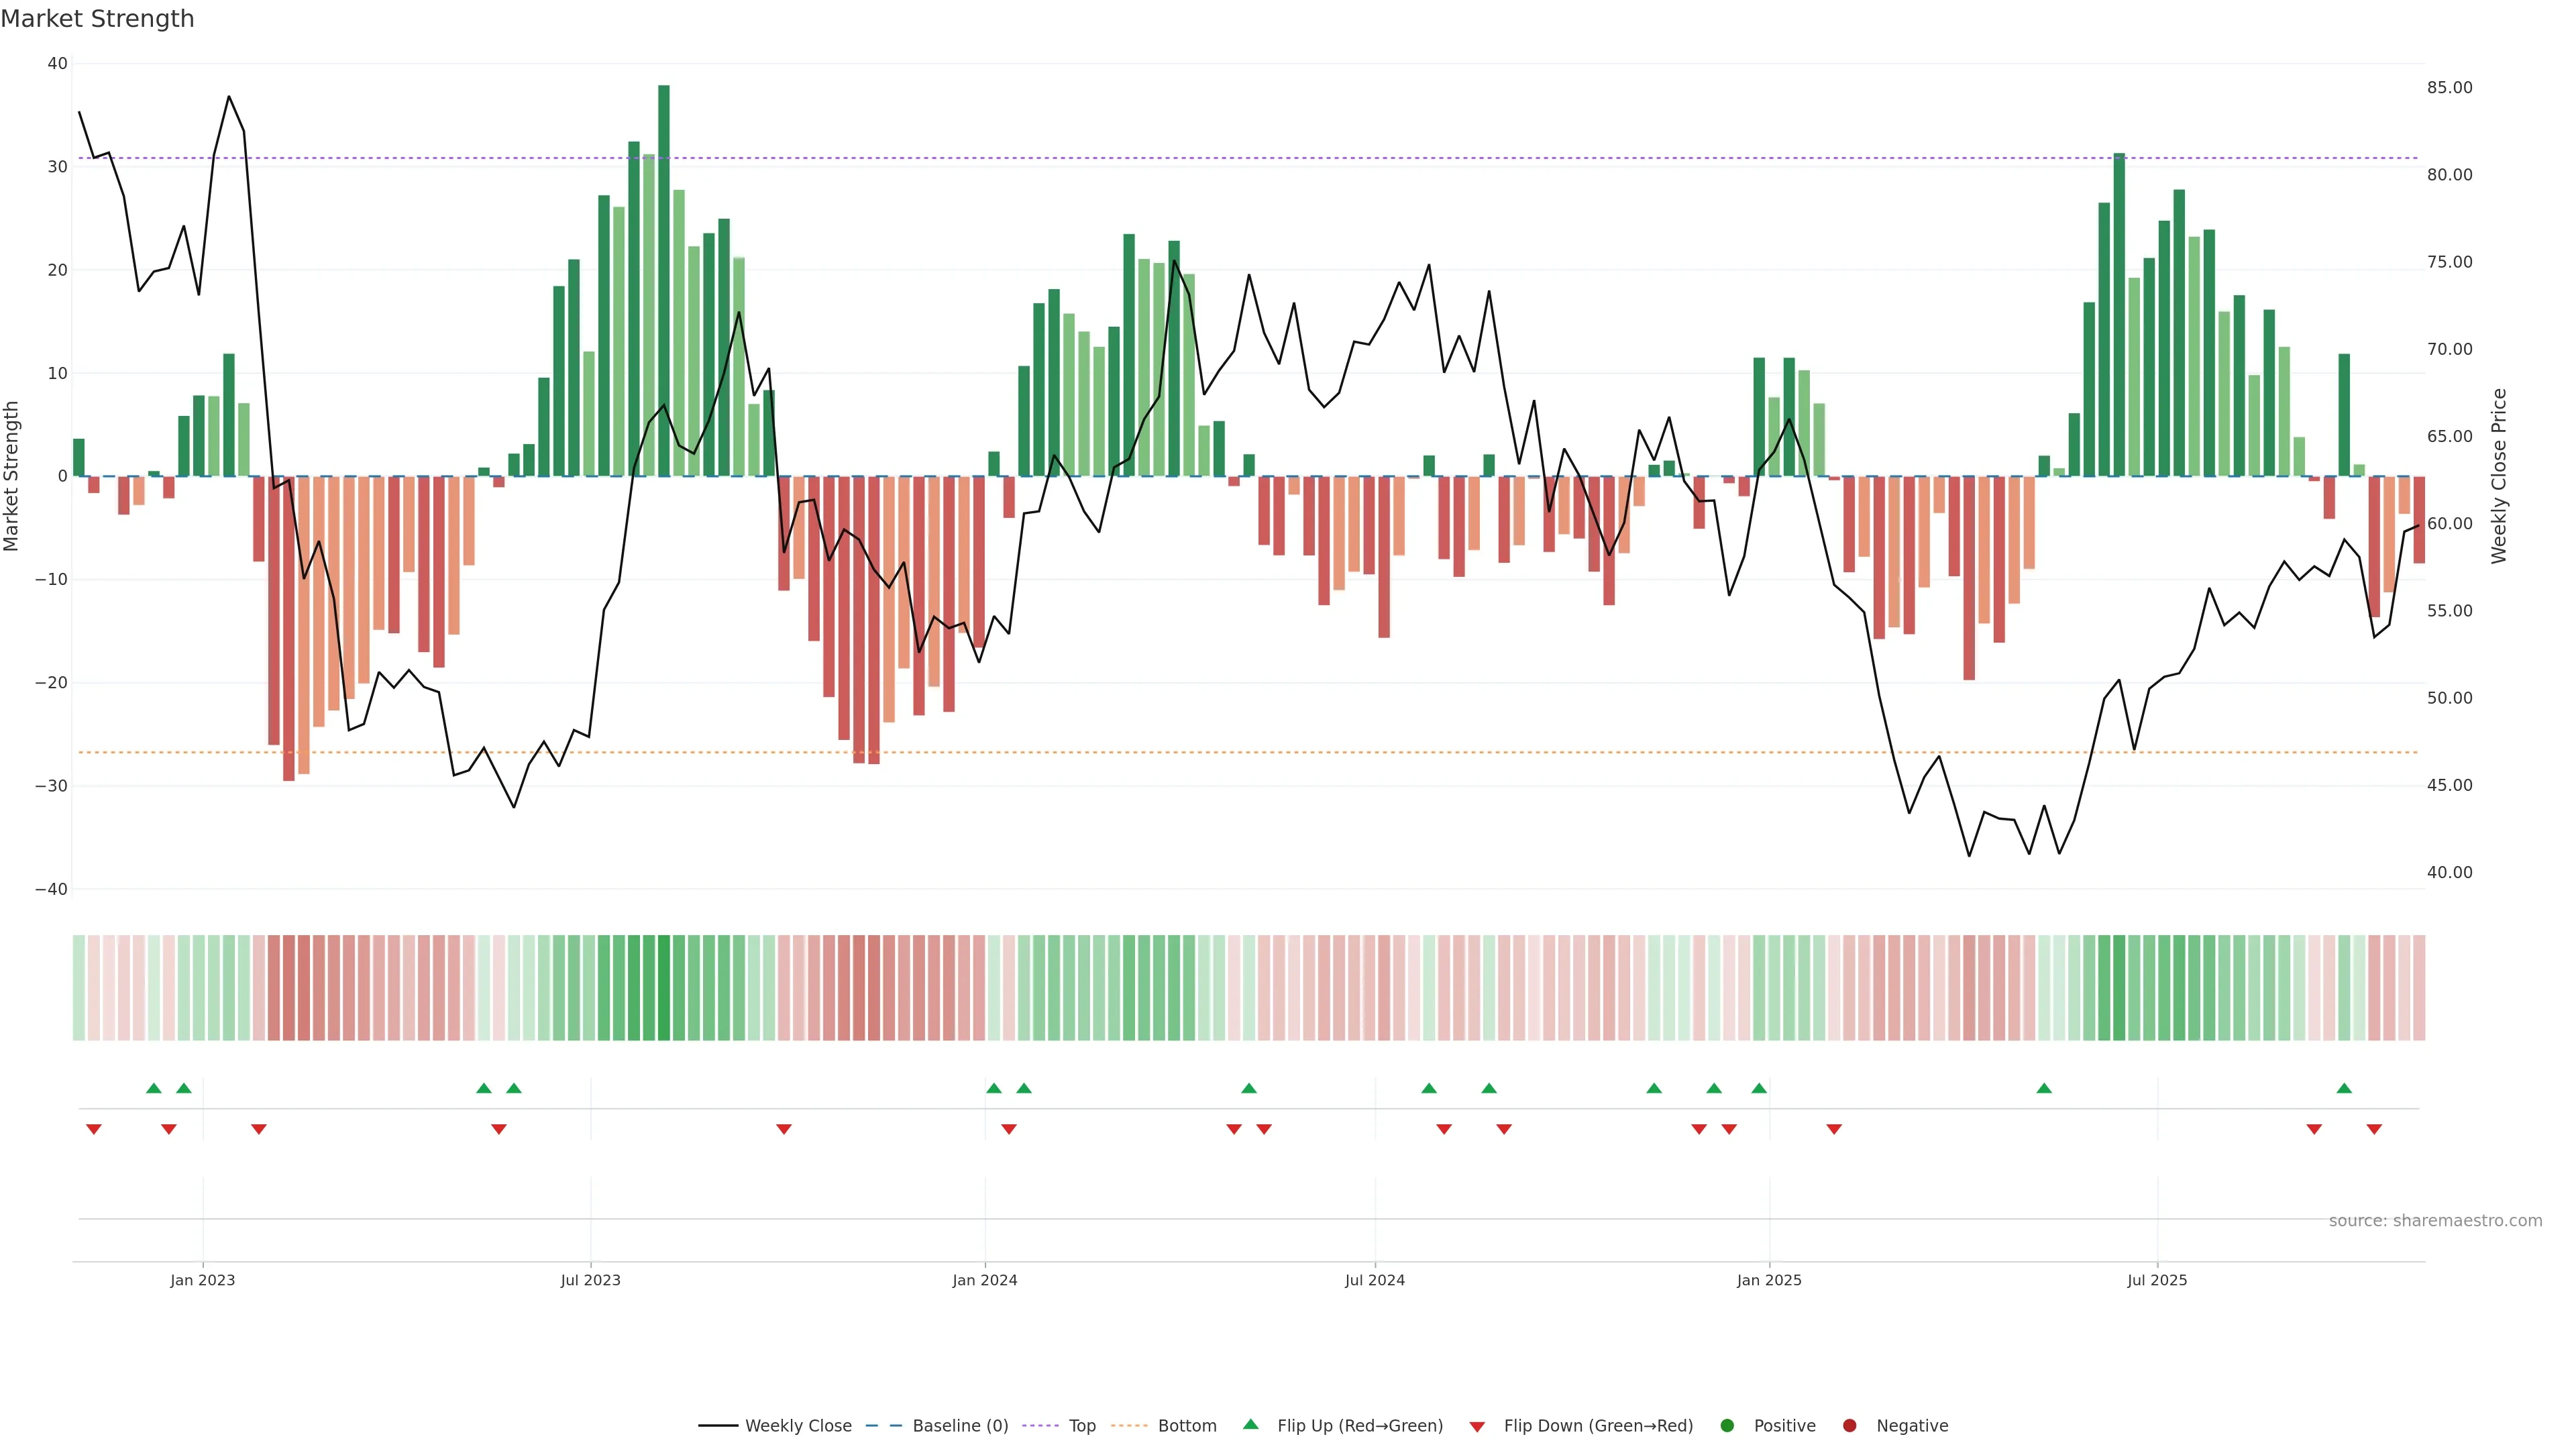Click the tallest green bar in the chart
2576x1449 pixels.
(x=664, y=280)
